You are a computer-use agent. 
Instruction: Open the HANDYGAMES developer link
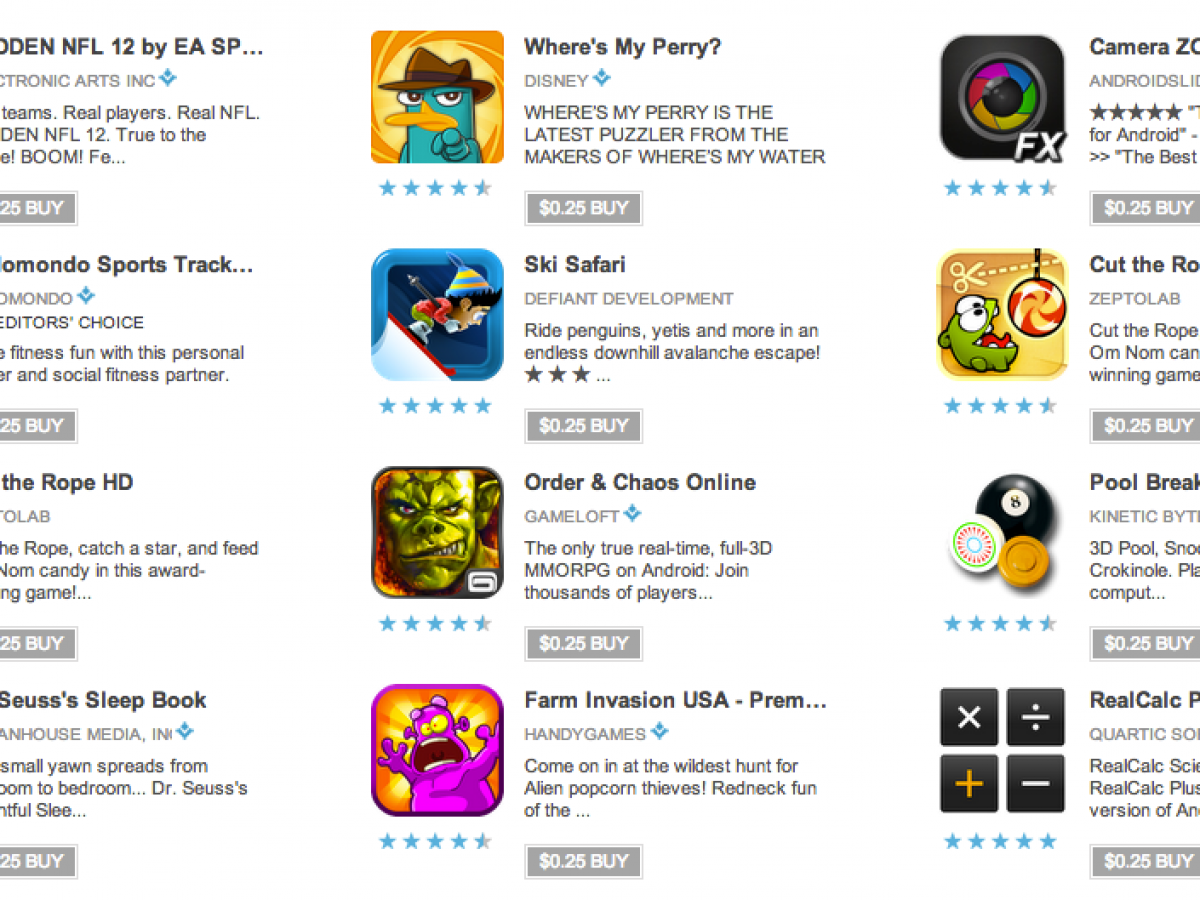tap(585, 734)
